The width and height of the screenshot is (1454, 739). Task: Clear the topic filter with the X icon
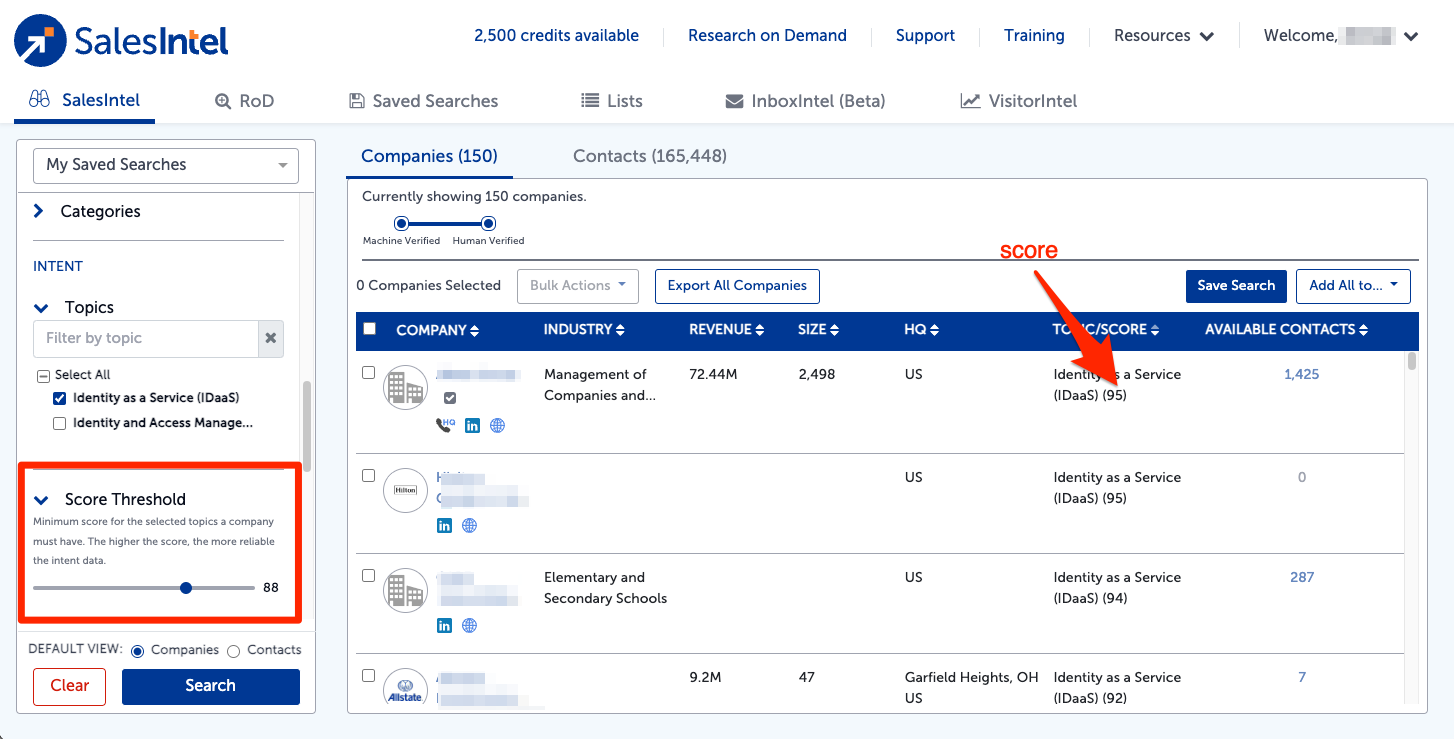click(271, 338)
